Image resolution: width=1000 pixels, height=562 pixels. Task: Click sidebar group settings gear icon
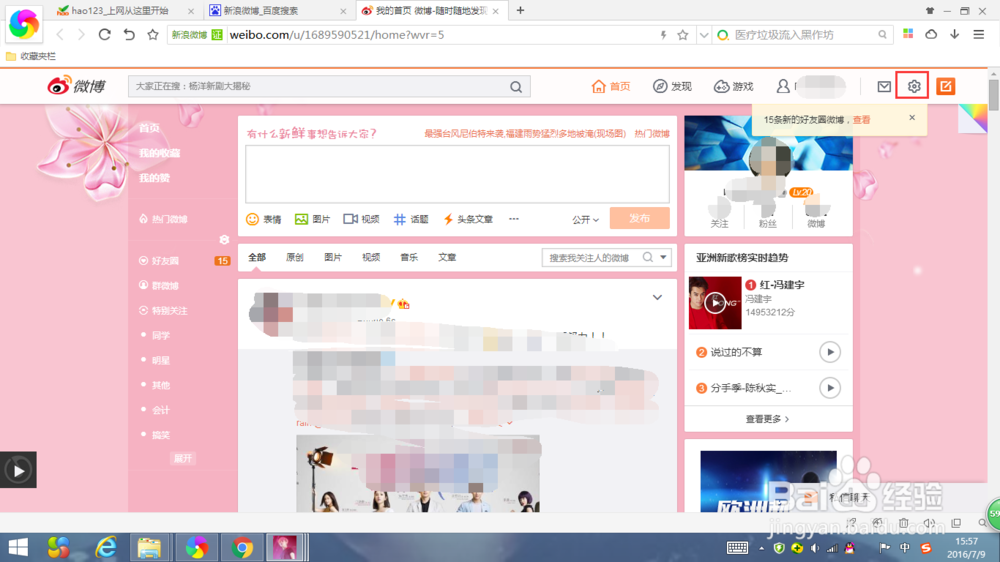pyautogui.click(x=224, y=240)
